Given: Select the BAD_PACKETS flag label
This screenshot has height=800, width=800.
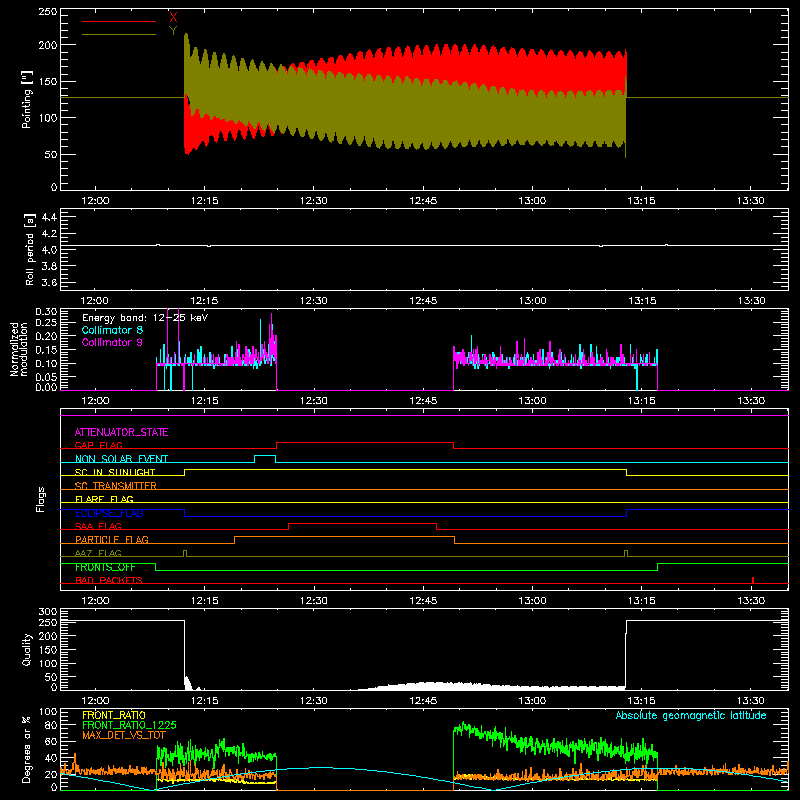Looking at the screenshot, I should tap(109, 580).
